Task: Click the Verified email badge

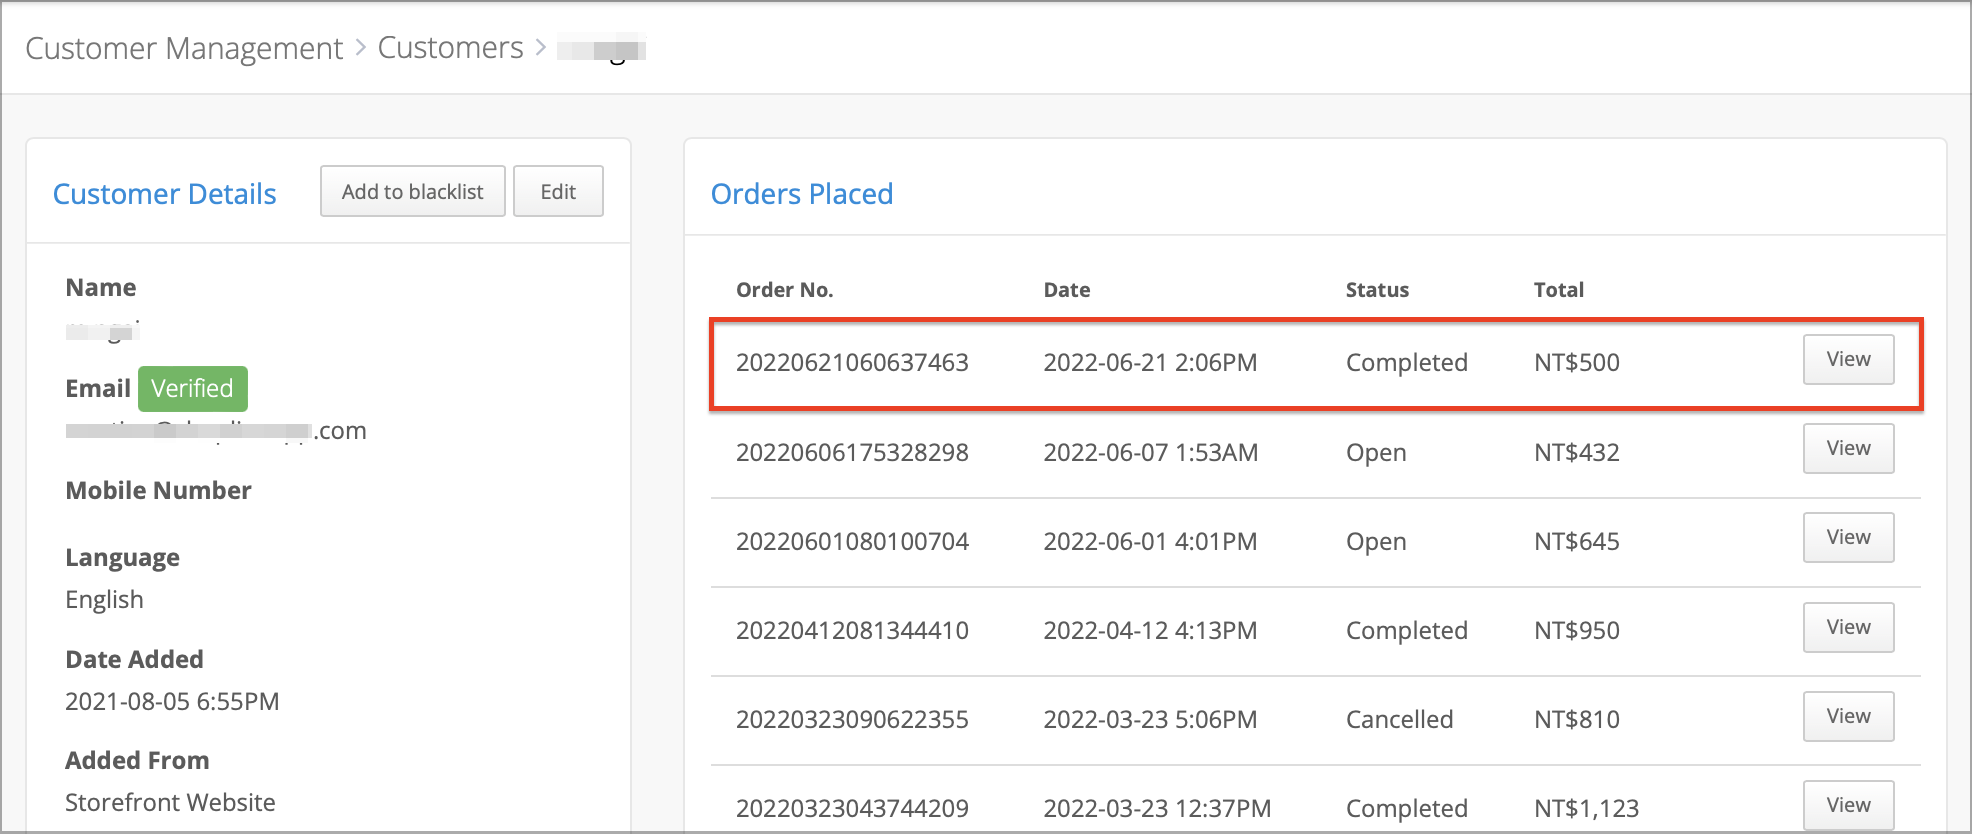Action: (192, 388)
